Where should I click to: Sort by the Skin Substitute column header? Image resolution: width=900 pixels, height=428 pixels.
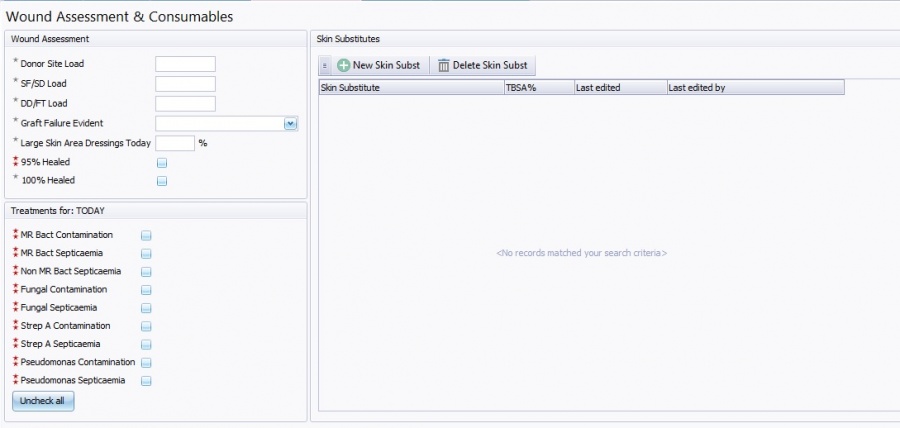[x=411, y=88]
